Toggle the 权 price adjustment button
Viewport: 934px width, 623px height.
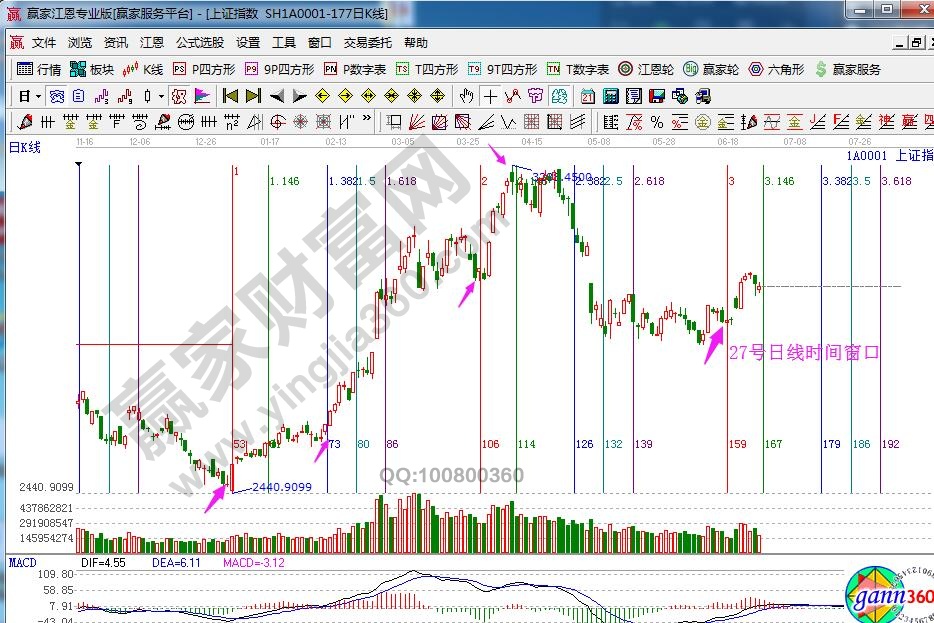178,97
